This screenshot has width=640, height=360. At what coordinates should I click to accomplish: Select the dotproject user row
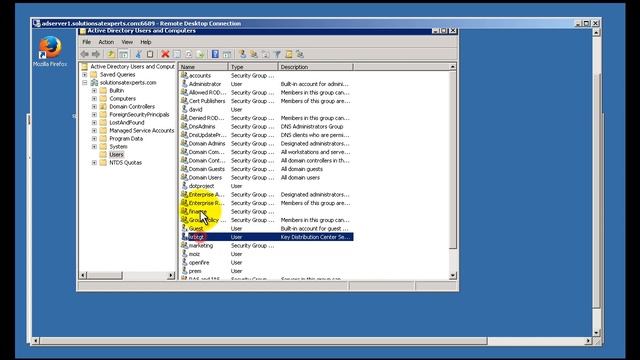click(x=266, y=186)
